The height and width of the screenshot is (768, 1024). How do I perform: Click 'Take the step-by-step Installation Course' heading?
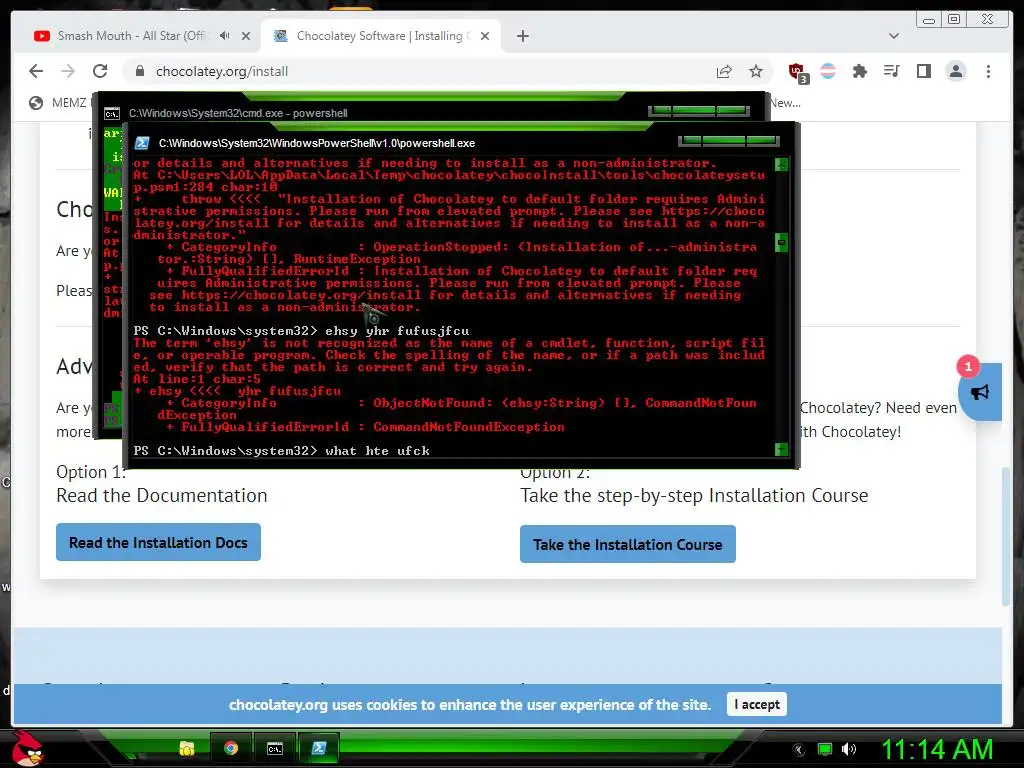pyautogui.click(x=694, y=496)
